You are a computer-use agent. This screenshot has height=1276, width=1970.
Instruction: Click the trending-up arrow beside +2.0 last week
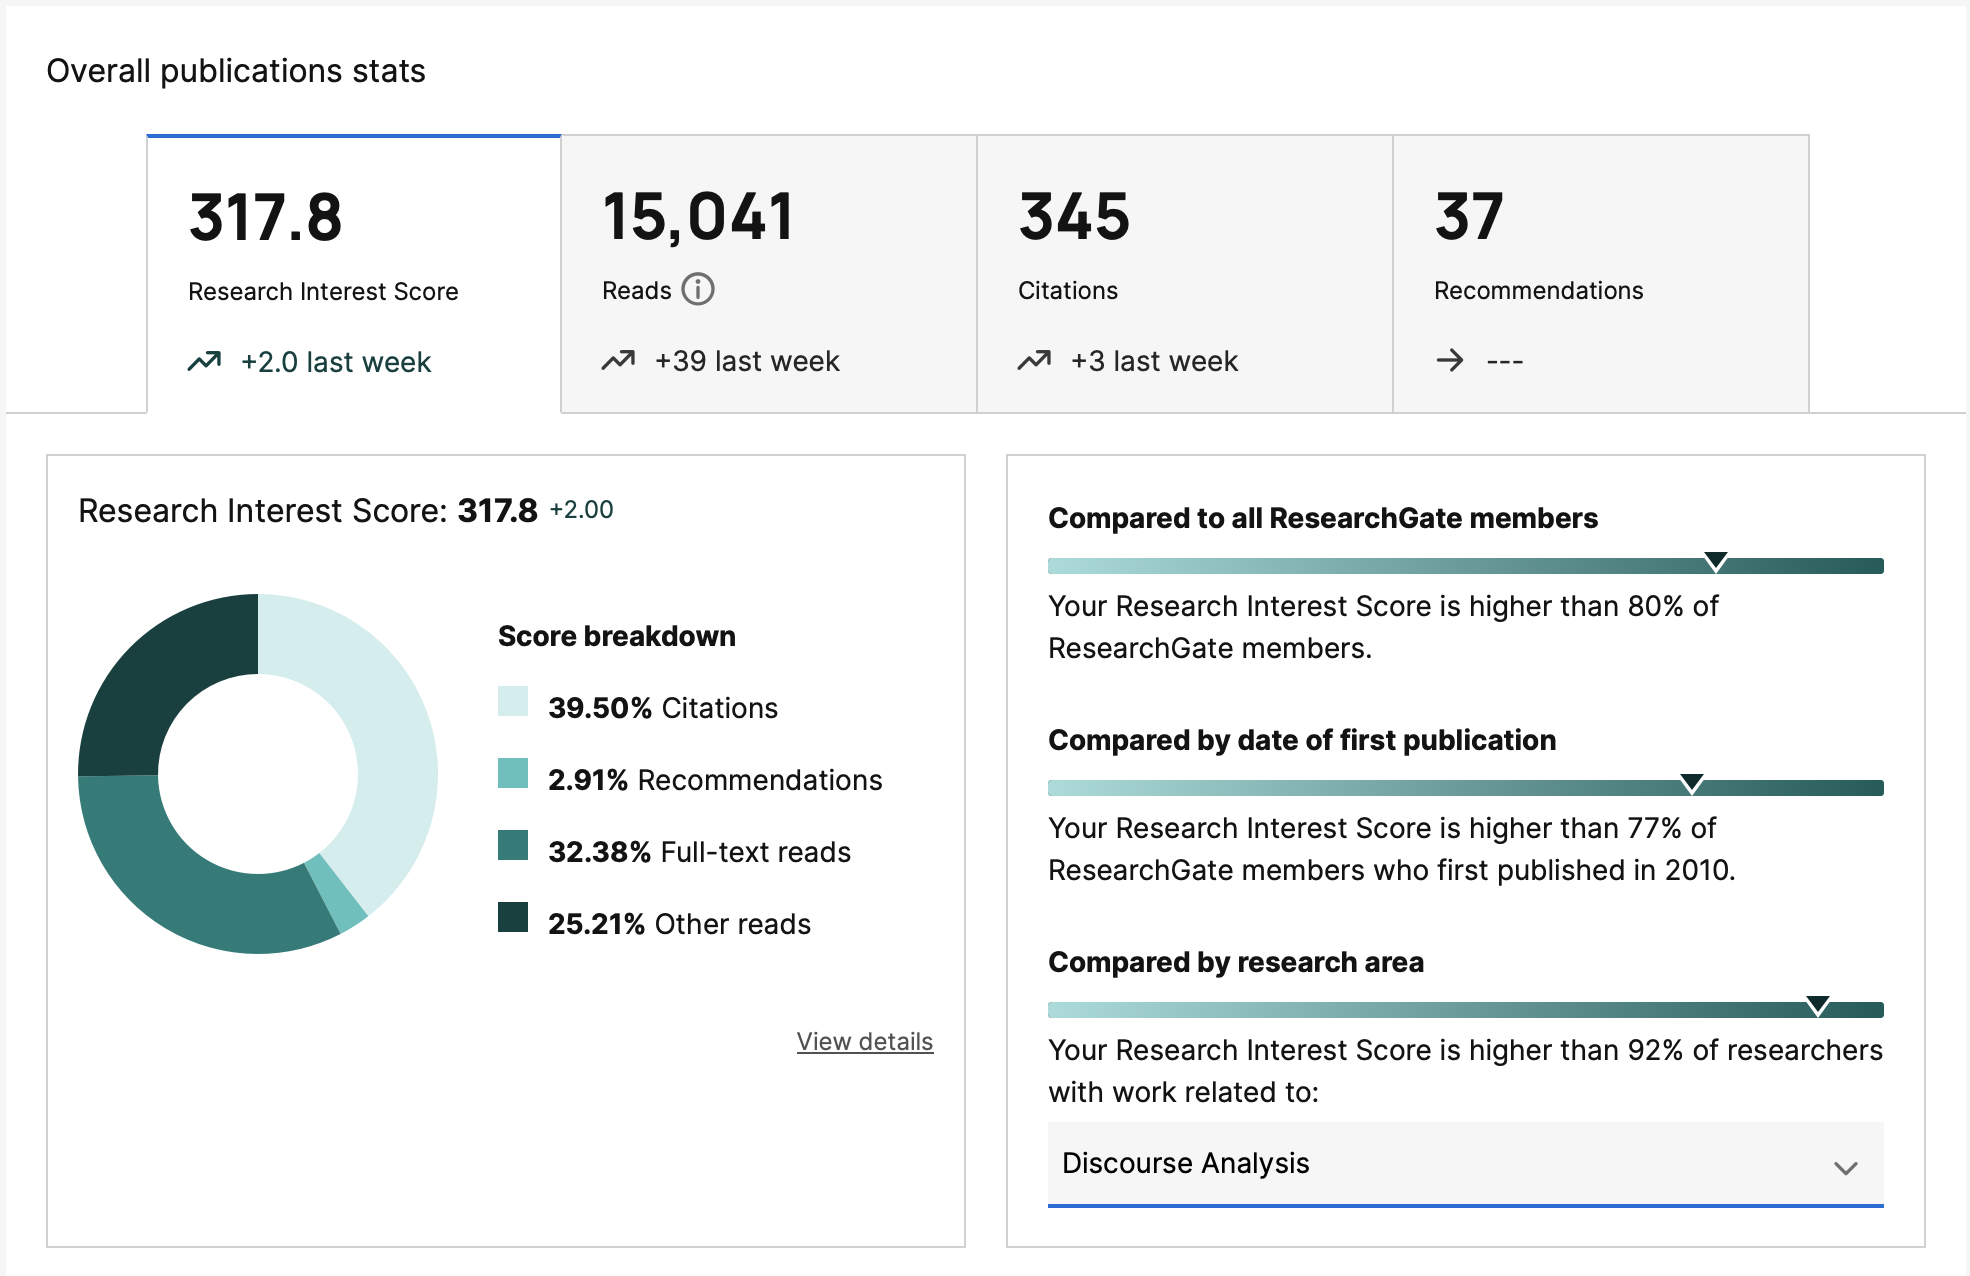pyautogui.click(x=205, y=362)
